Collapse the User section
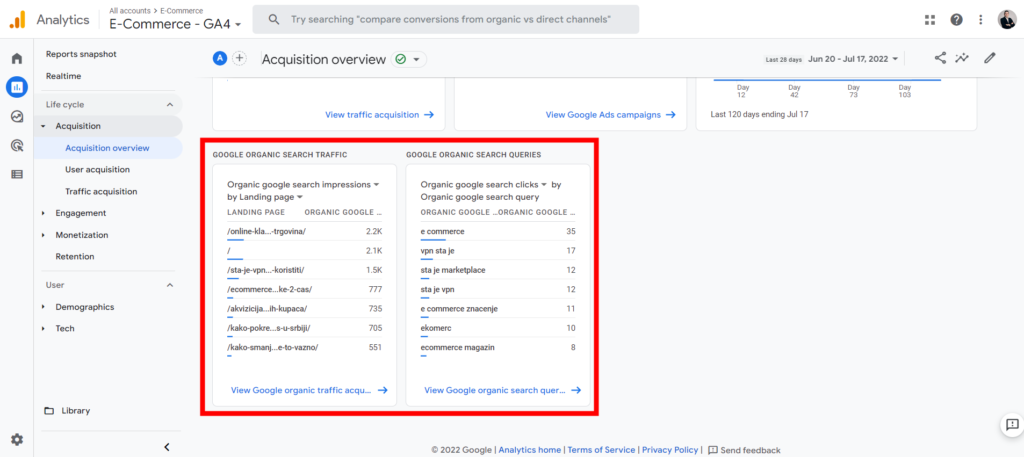This screenshot has height=457, width=1024. (x=170, y=285)
